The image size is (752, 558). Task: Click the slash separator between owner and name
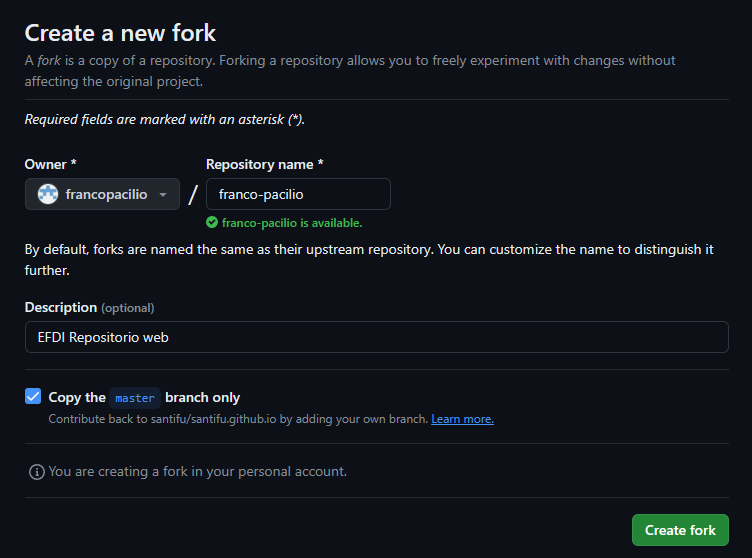pyautogui.click(x=193, y=195)
